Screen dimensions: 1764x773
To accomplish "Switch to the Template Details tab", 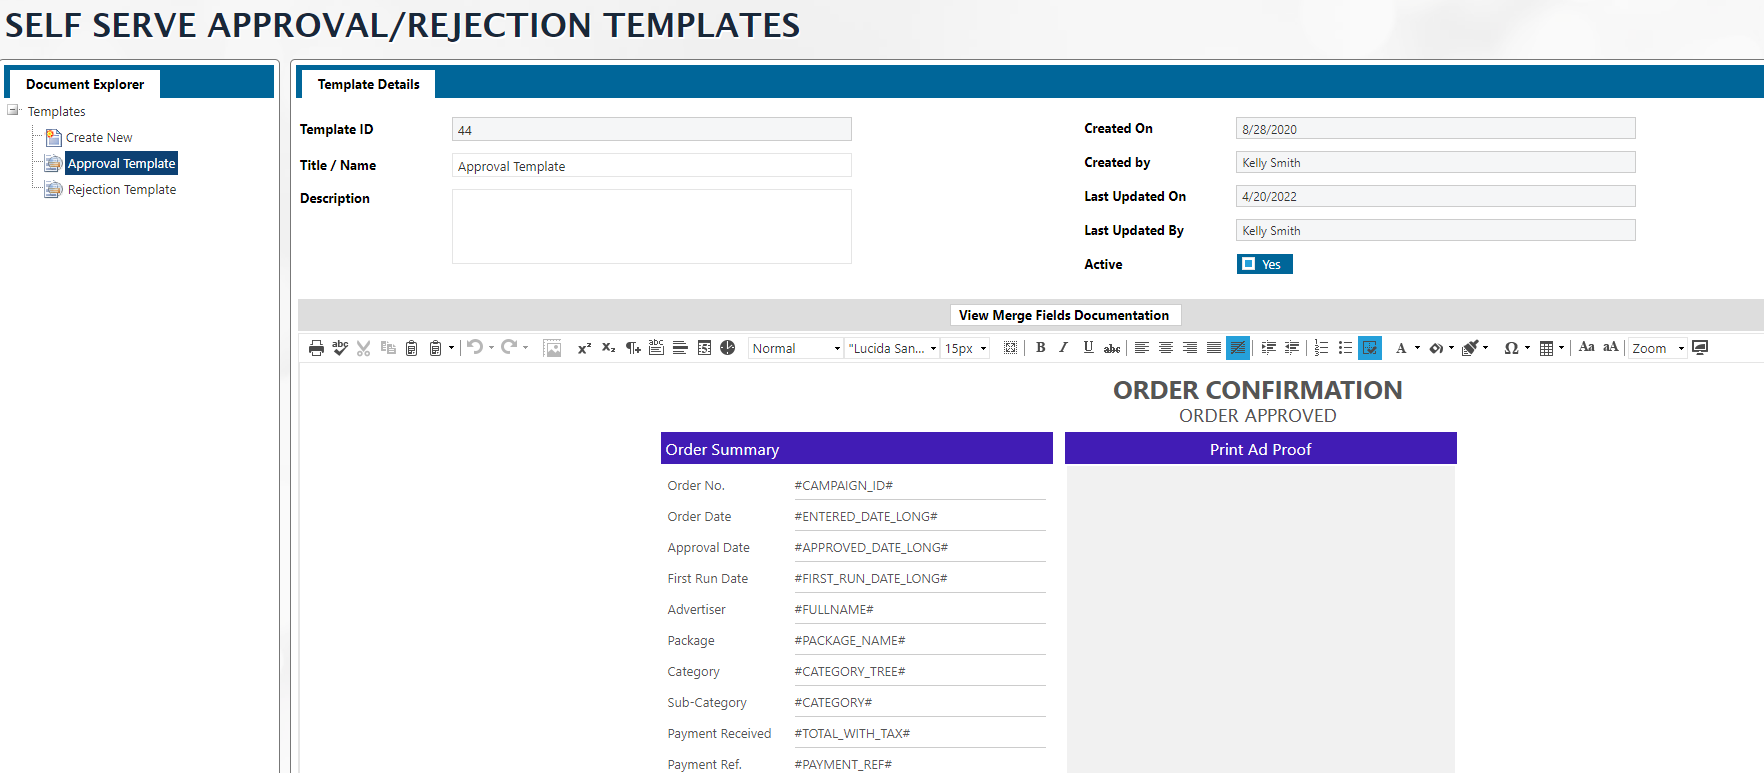I will [368, 84].
